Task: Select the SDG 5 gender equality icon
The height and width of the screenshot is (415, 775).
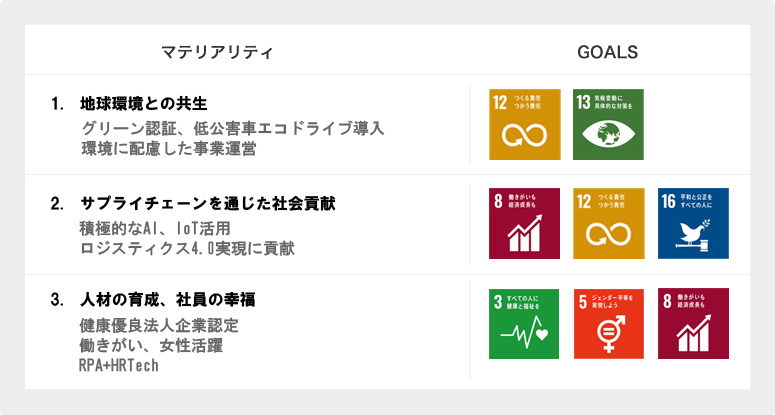Action: click(x=608, y=324)
